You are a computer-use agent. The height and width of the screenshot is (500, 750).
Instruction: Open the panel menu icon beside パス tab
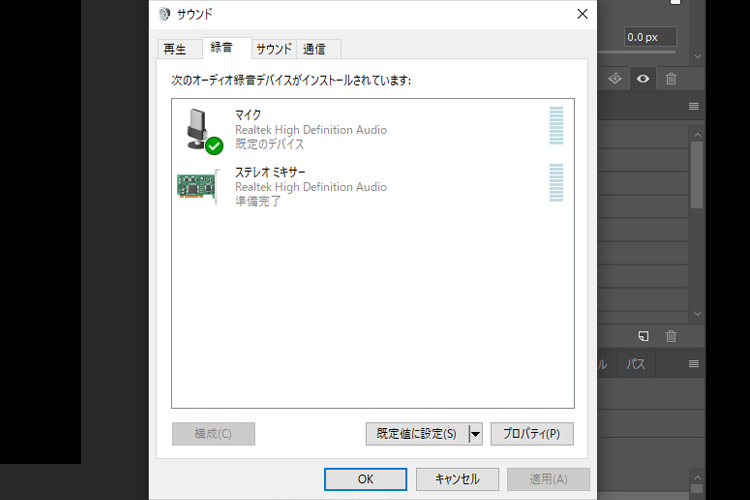pyautogui.click(x=694, y=364)
